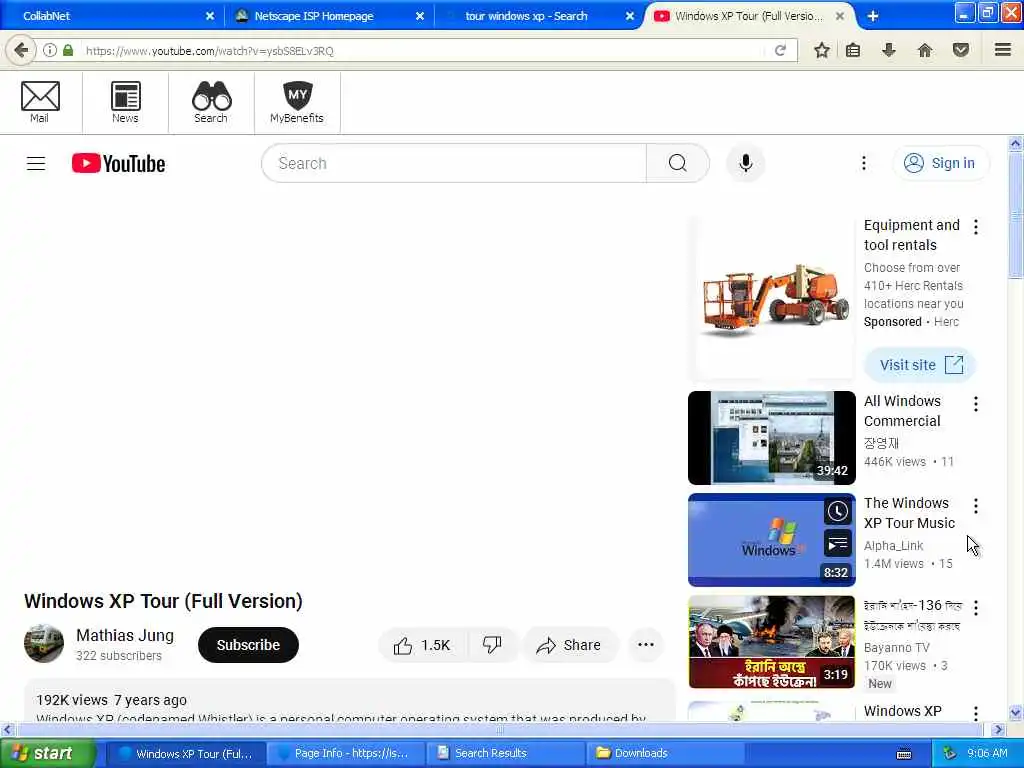This screenshot has height=768, width=1024.
Task: Go back with the browser back arrow
Action: click(21, 50)
